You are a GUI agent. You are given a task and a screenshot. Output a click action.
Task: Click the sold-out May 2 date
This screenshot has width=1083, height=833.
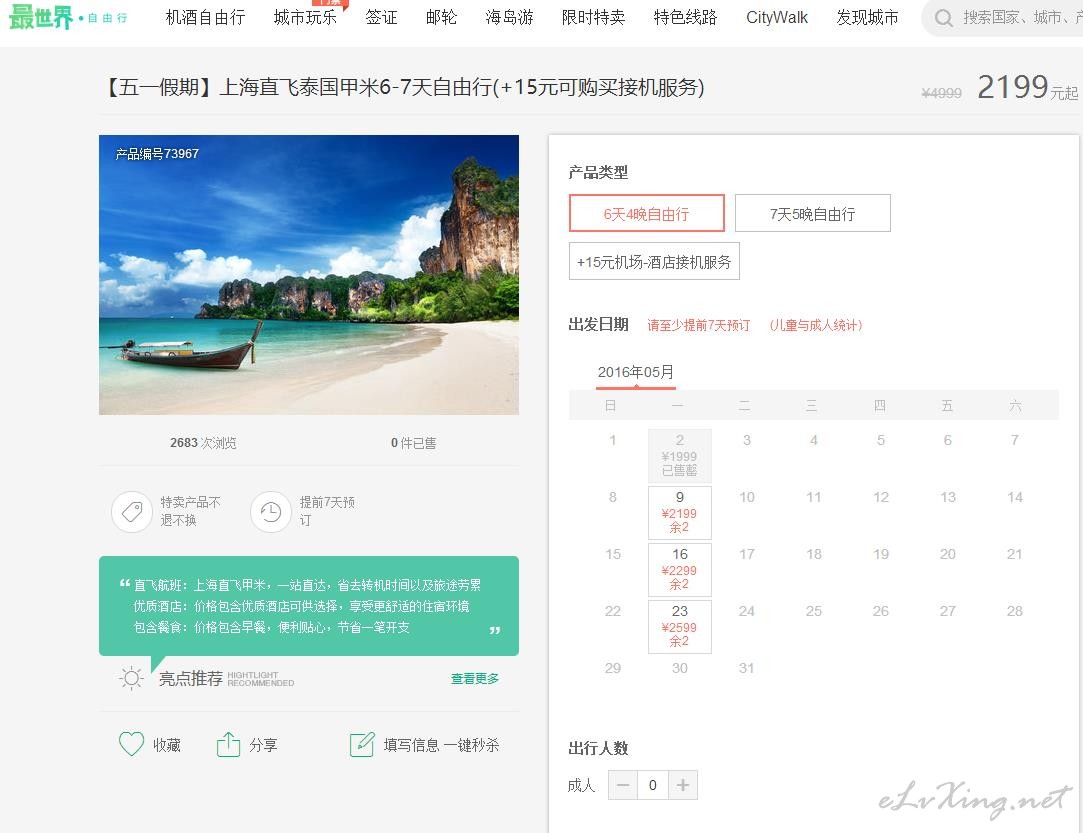coord(680,455)
